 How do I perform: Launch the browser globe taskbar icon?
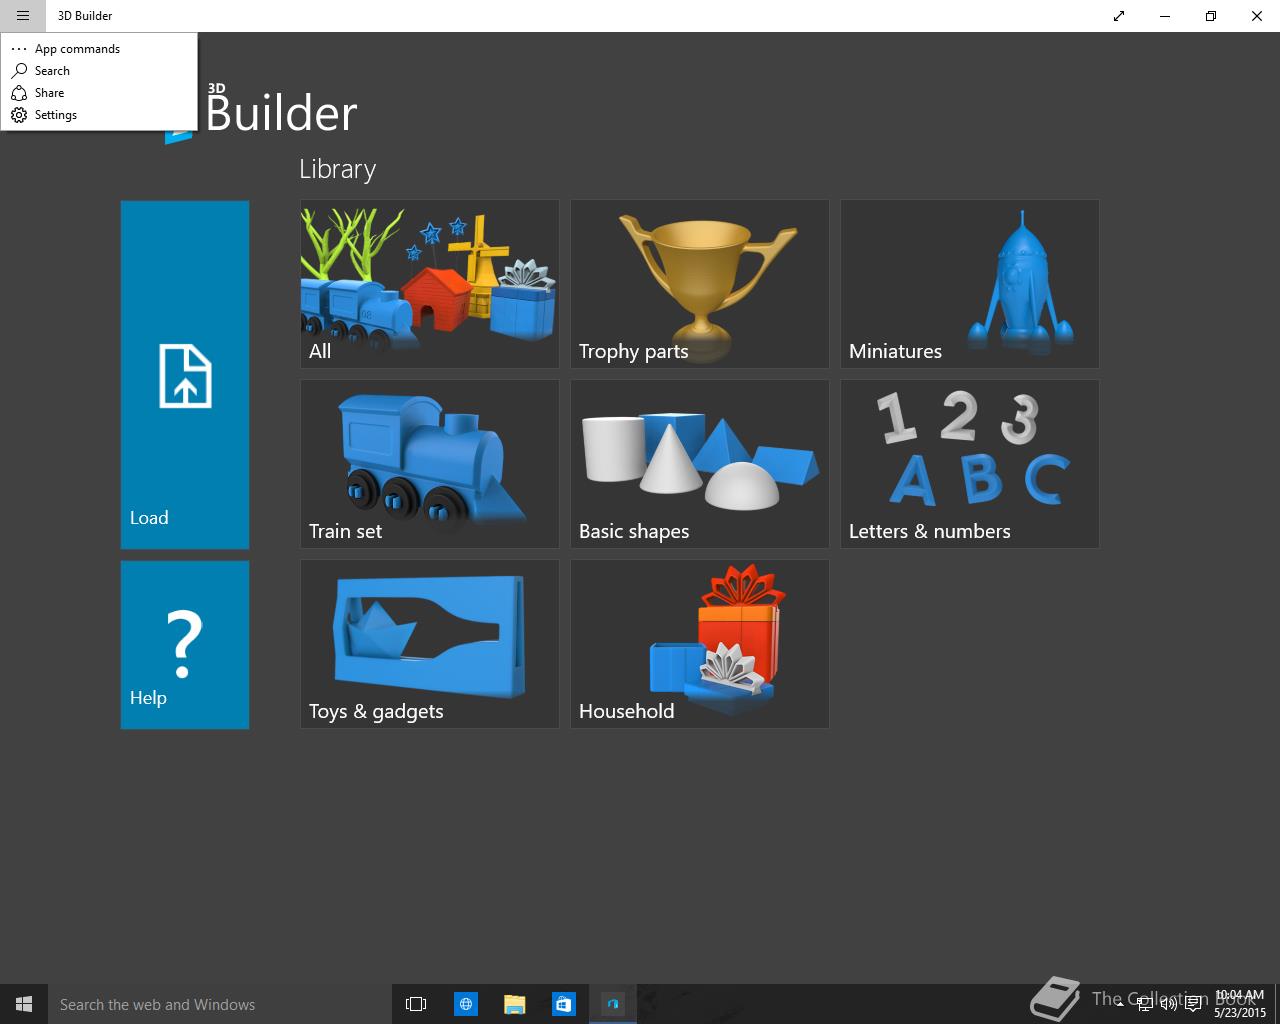[465, 1004]
